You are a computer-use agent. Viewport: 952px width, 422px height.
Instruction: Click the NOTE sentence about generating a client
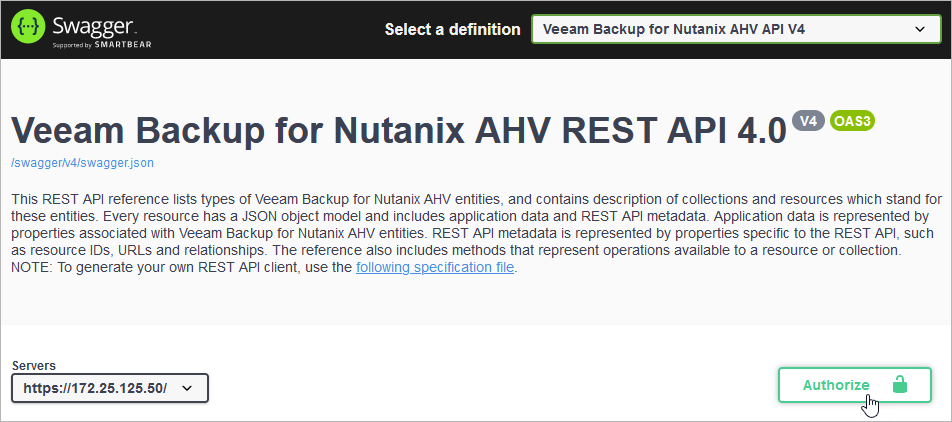264,267
